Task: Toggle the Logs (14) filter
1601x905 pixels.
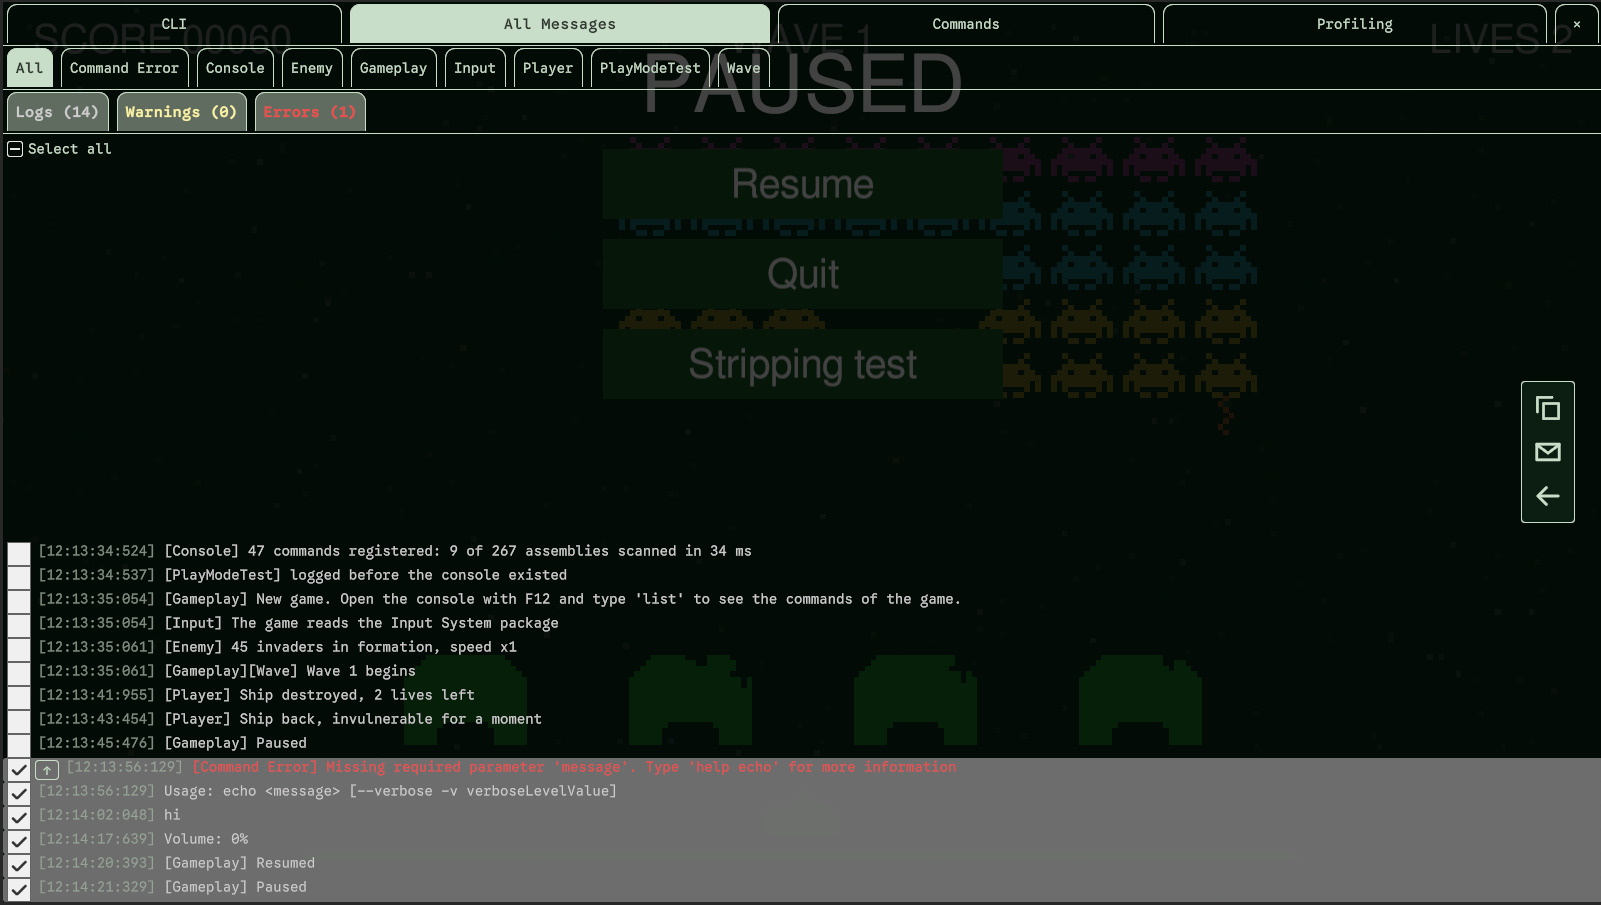Action: [58, 112]
